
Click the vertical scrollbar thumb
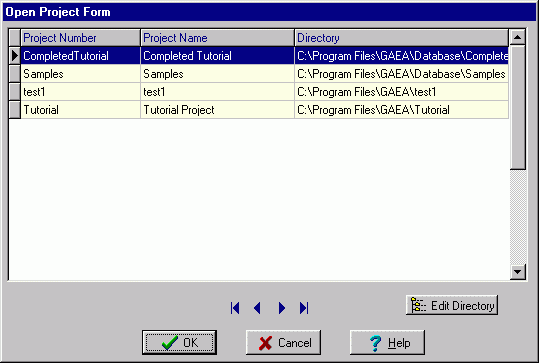pyautogui.click(x=518, y=107)
